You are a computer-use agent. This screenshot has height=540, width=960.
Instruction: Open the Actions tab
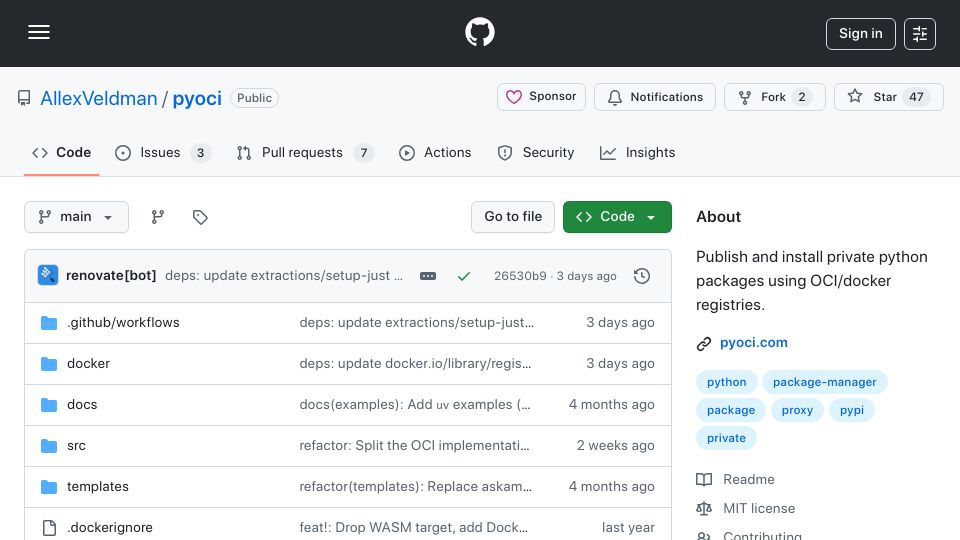coord(435,152)
